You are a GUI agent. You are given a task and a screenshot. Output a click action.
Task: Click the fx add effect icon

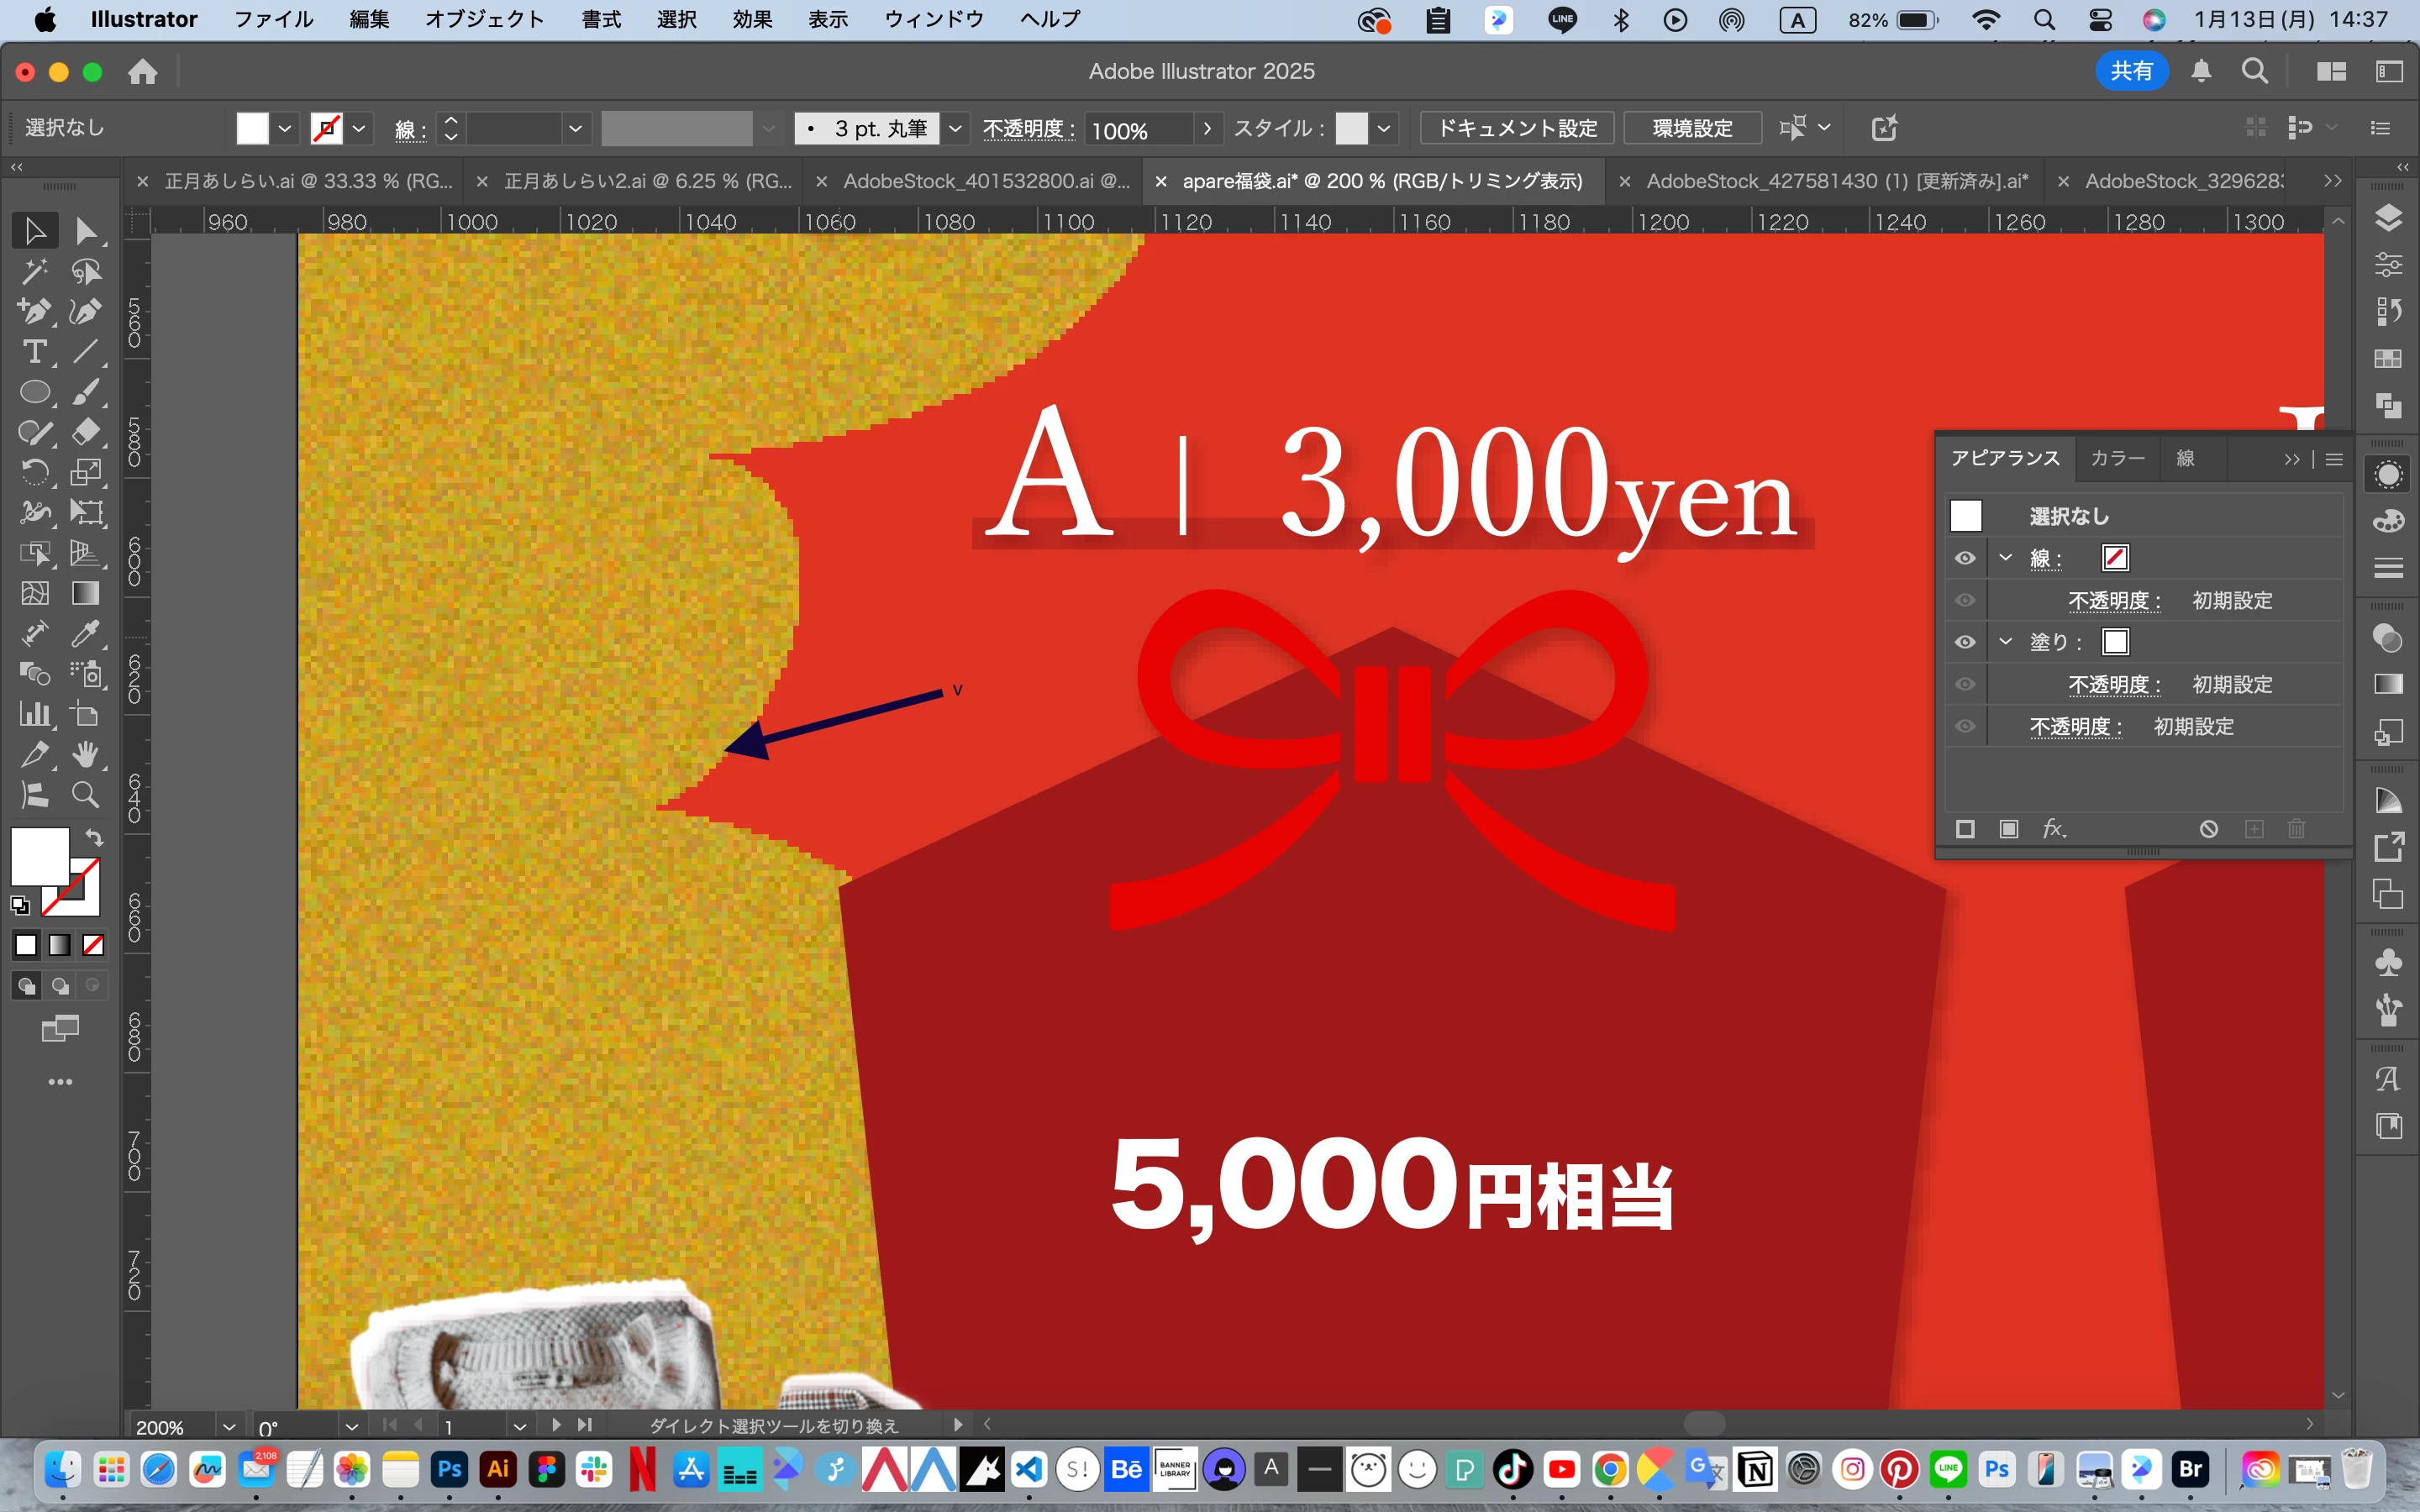click(x=2053, y=829)
